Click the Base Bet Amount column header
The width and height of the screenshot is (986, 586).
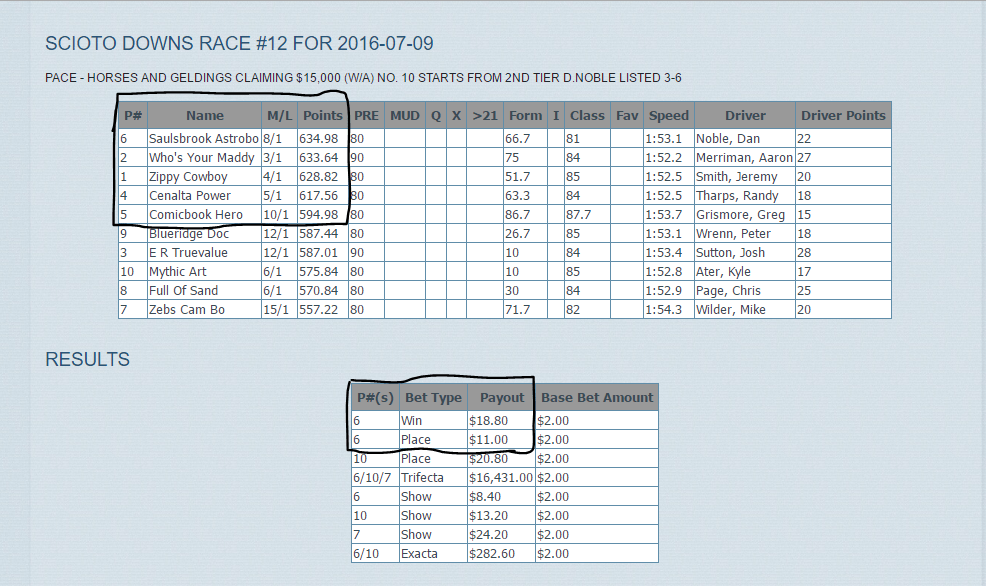pos(597,397)
